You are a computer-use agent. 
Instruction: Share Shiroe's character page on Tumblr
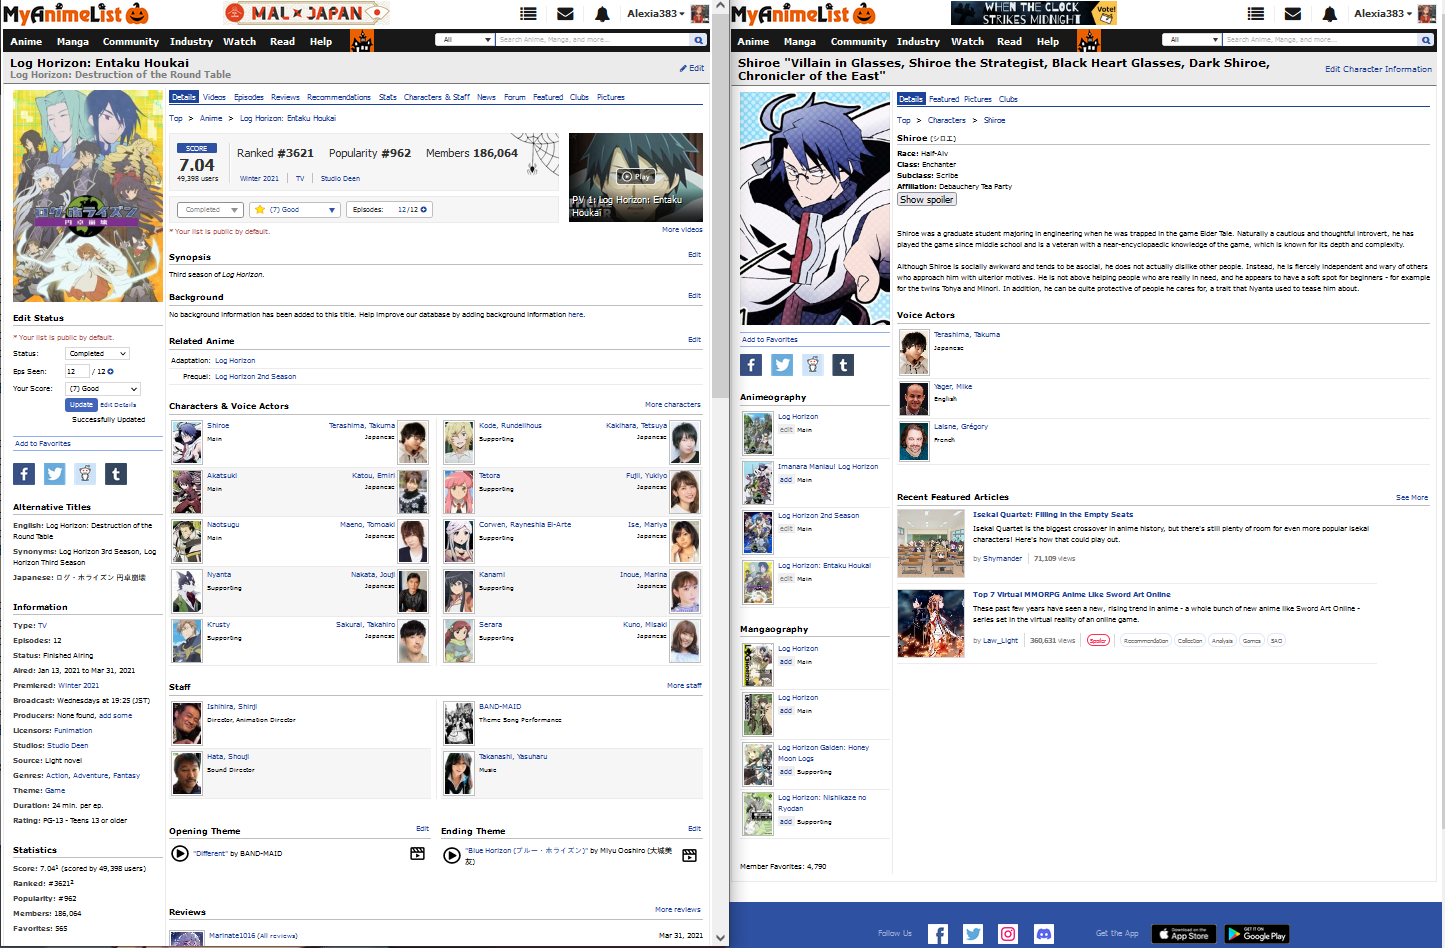(843, 365)
